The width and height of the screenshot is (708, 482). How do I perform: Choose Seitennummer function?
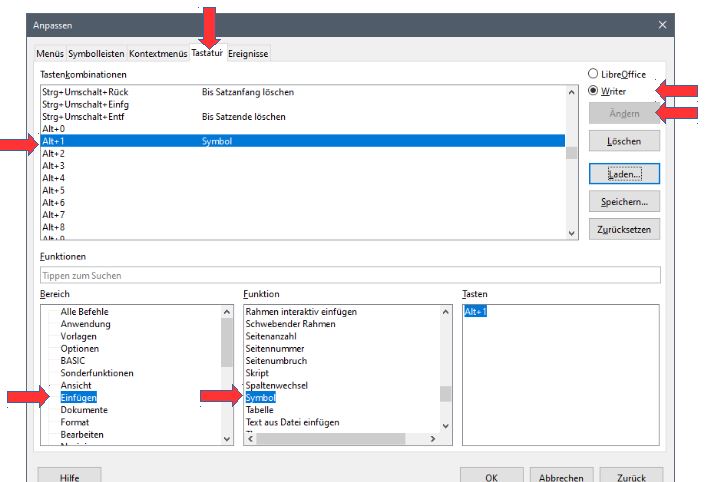275,349
